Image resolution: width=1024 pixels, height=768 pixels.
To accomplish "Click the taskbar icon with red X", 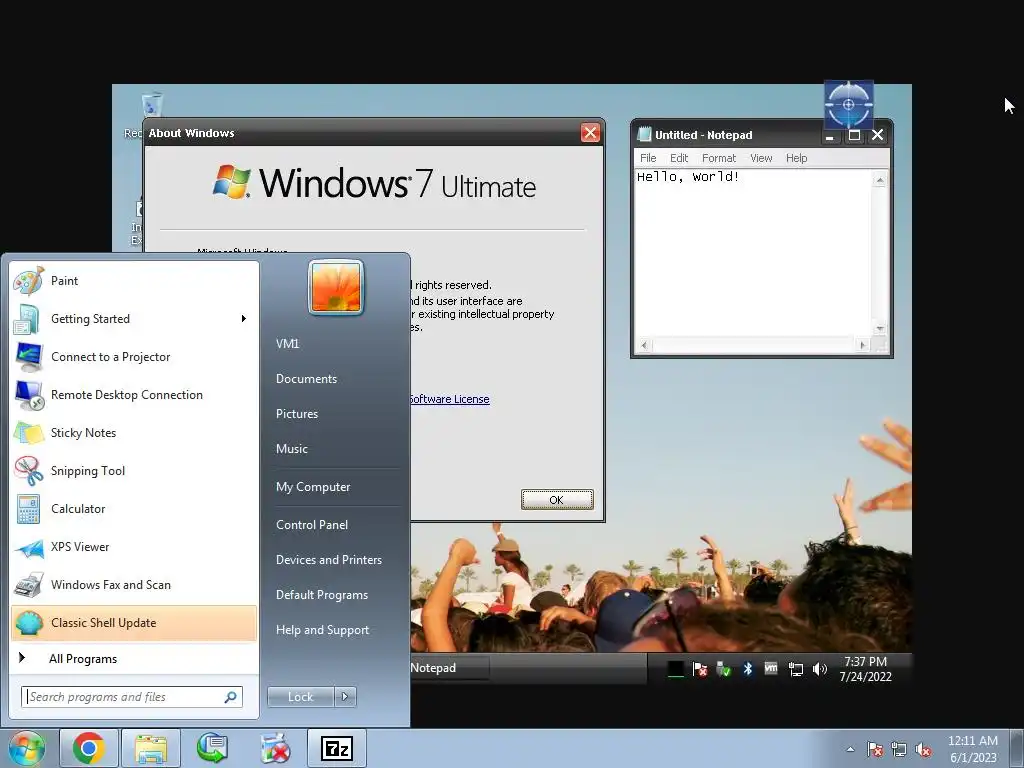I will point(275,748).
